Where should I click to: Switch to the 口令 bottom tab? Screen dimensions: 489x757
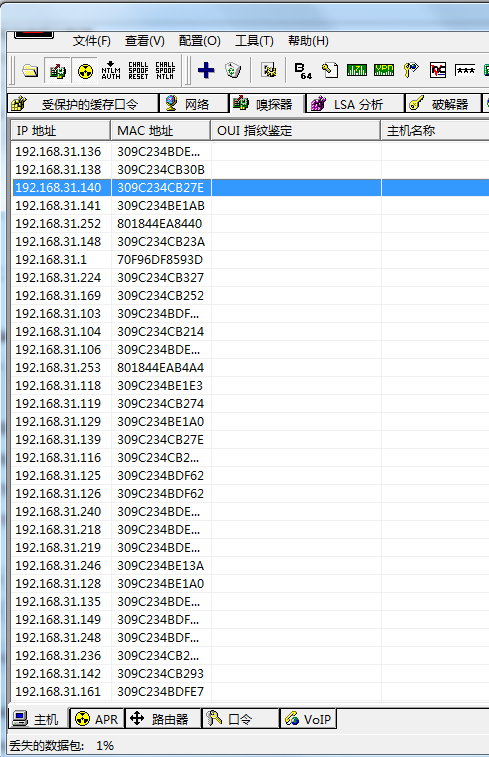click(x=240, y=719)
